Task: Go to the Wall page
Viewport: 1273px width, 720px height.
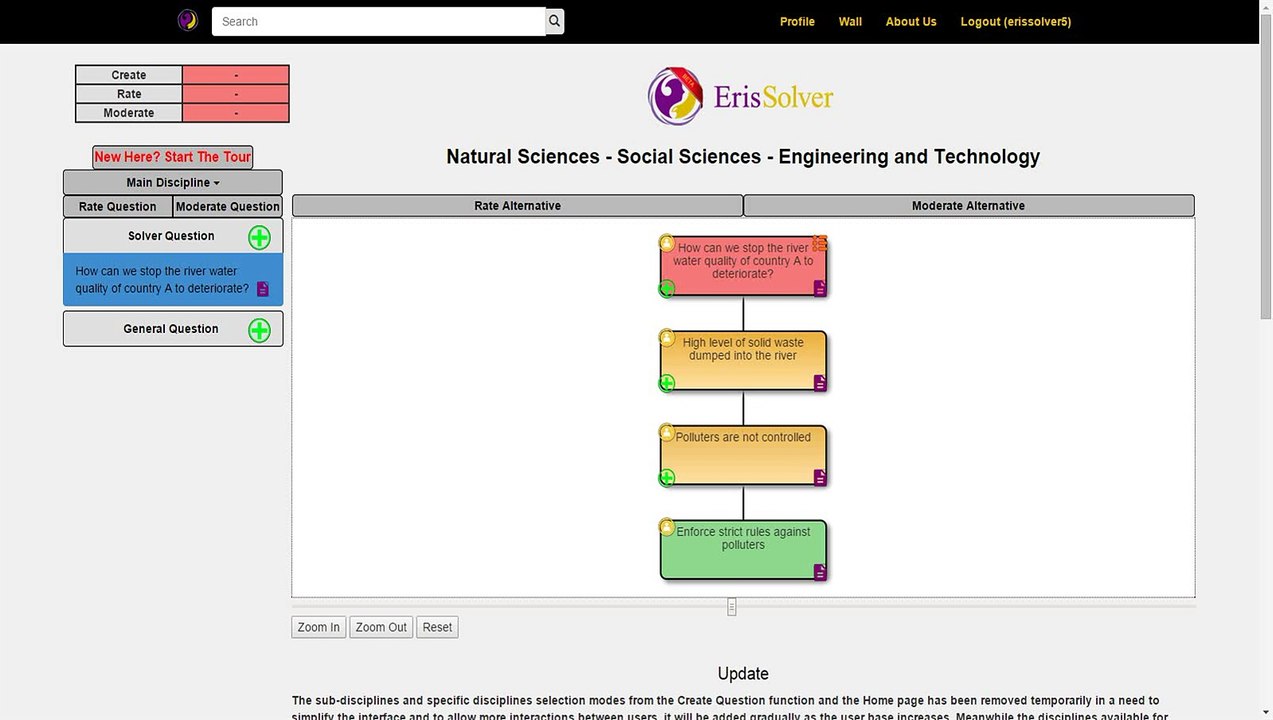Action: [x=850, y=22]
